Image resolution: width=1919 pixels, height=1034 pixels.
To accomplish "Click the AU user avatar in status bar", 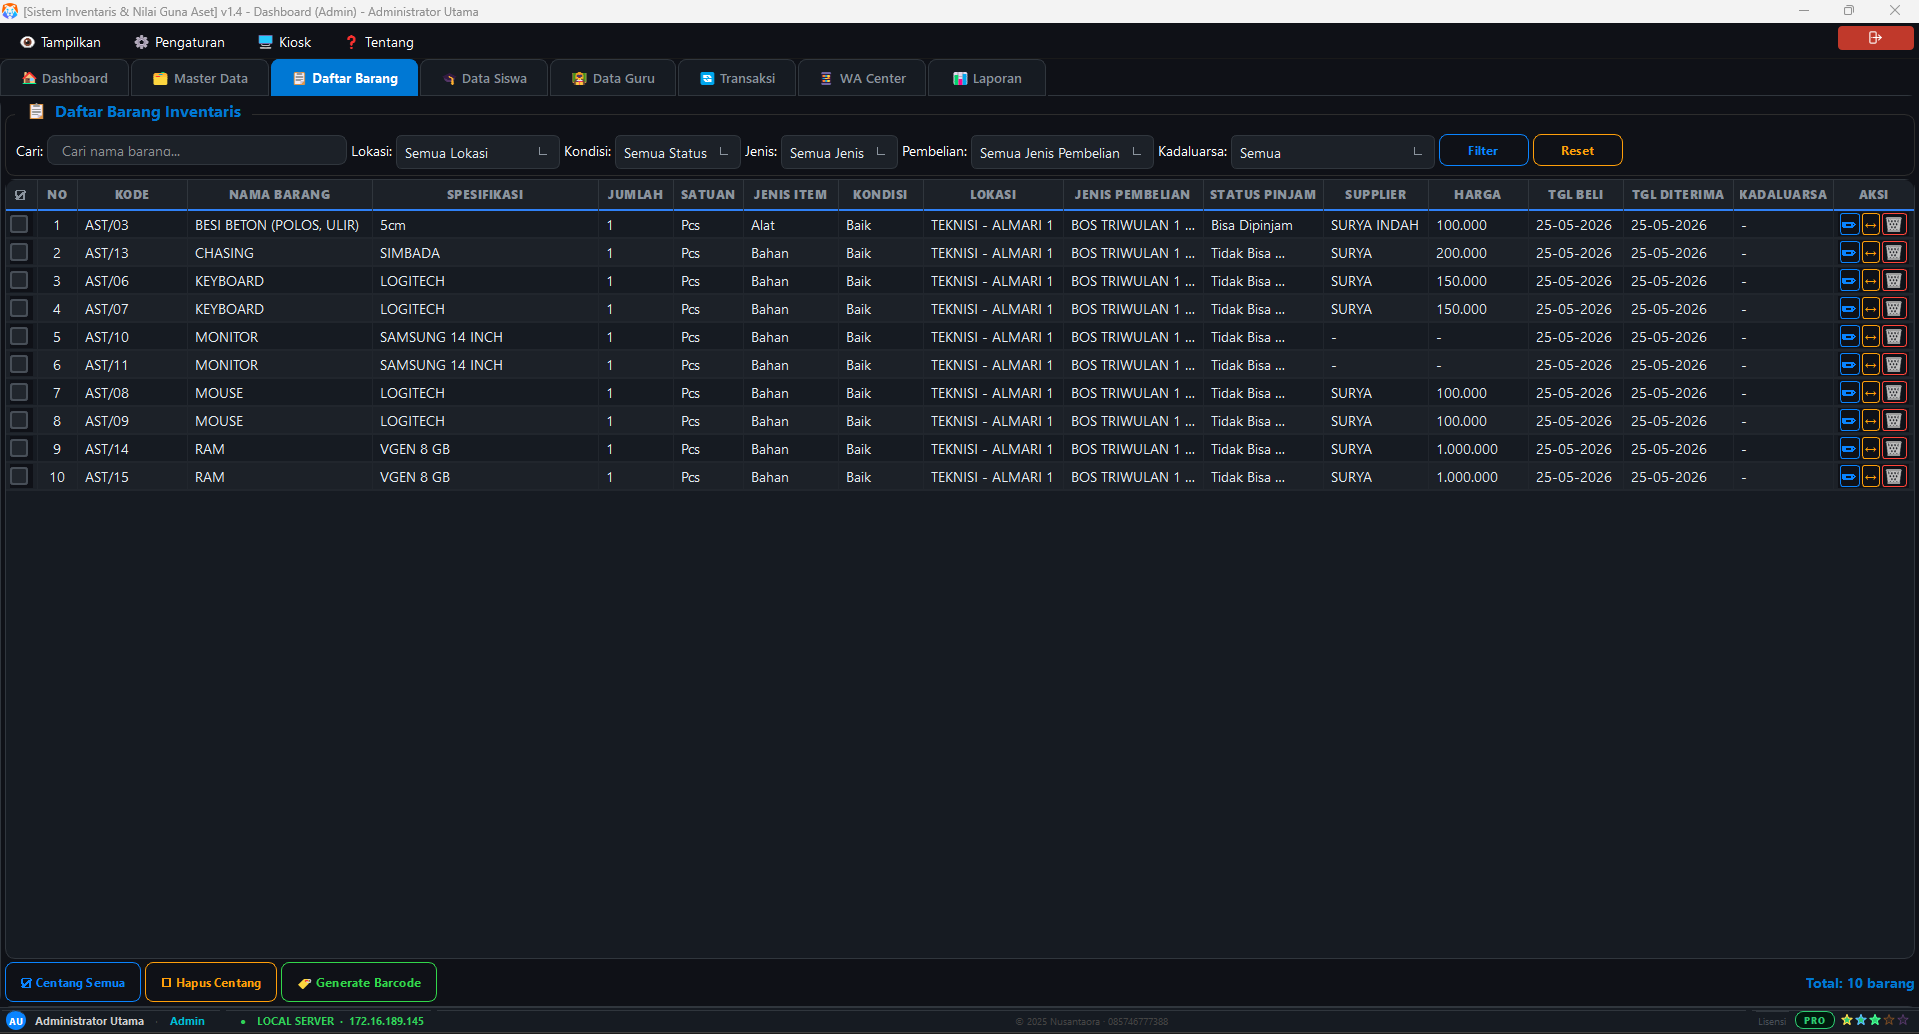I will [x=16, y=1021].
